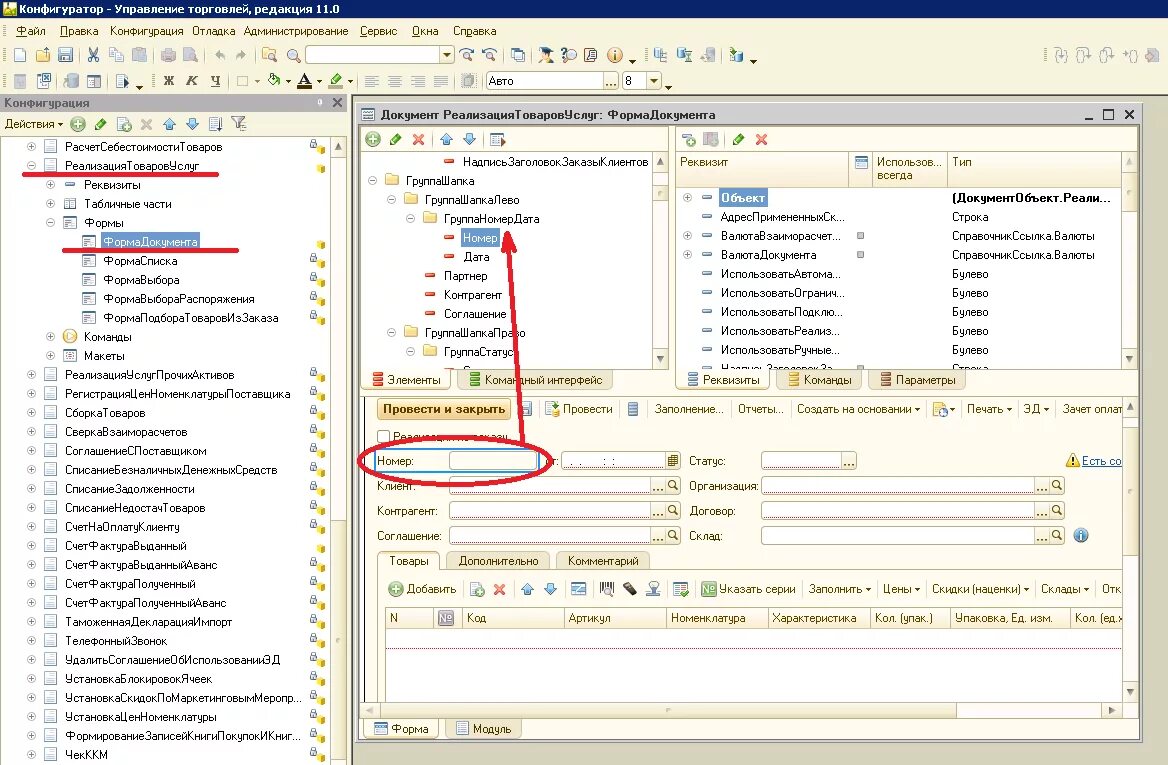Image resolution: width=1168 pixels, height=765 pixels.
Task: Click the magnifier Search icon beside search box
Action: pos(293,55)
